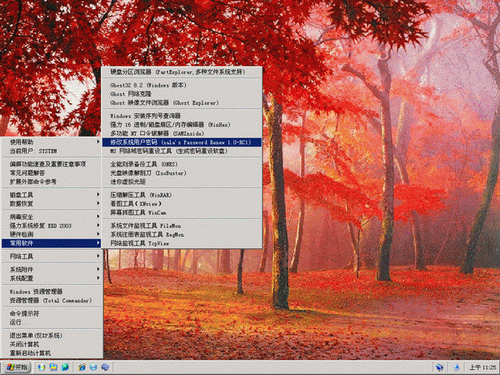Open the network computers tray icon

tap(440, 367)
